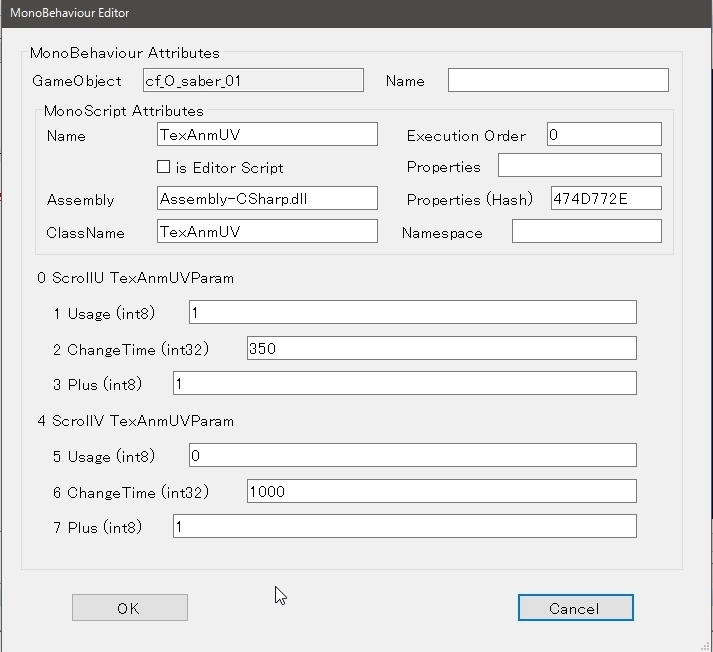This screenshot has height=652, width=713.
Task: Click the MonoScript Name field TexAnmUV
Action: pos(267,134)
